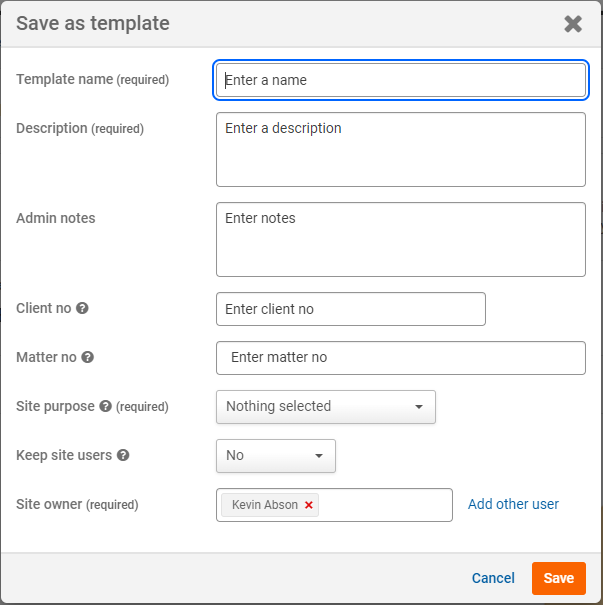Remove Kevin Abson with the red x
This screenshot has width=603, height=605.
[x=309, y=505]
